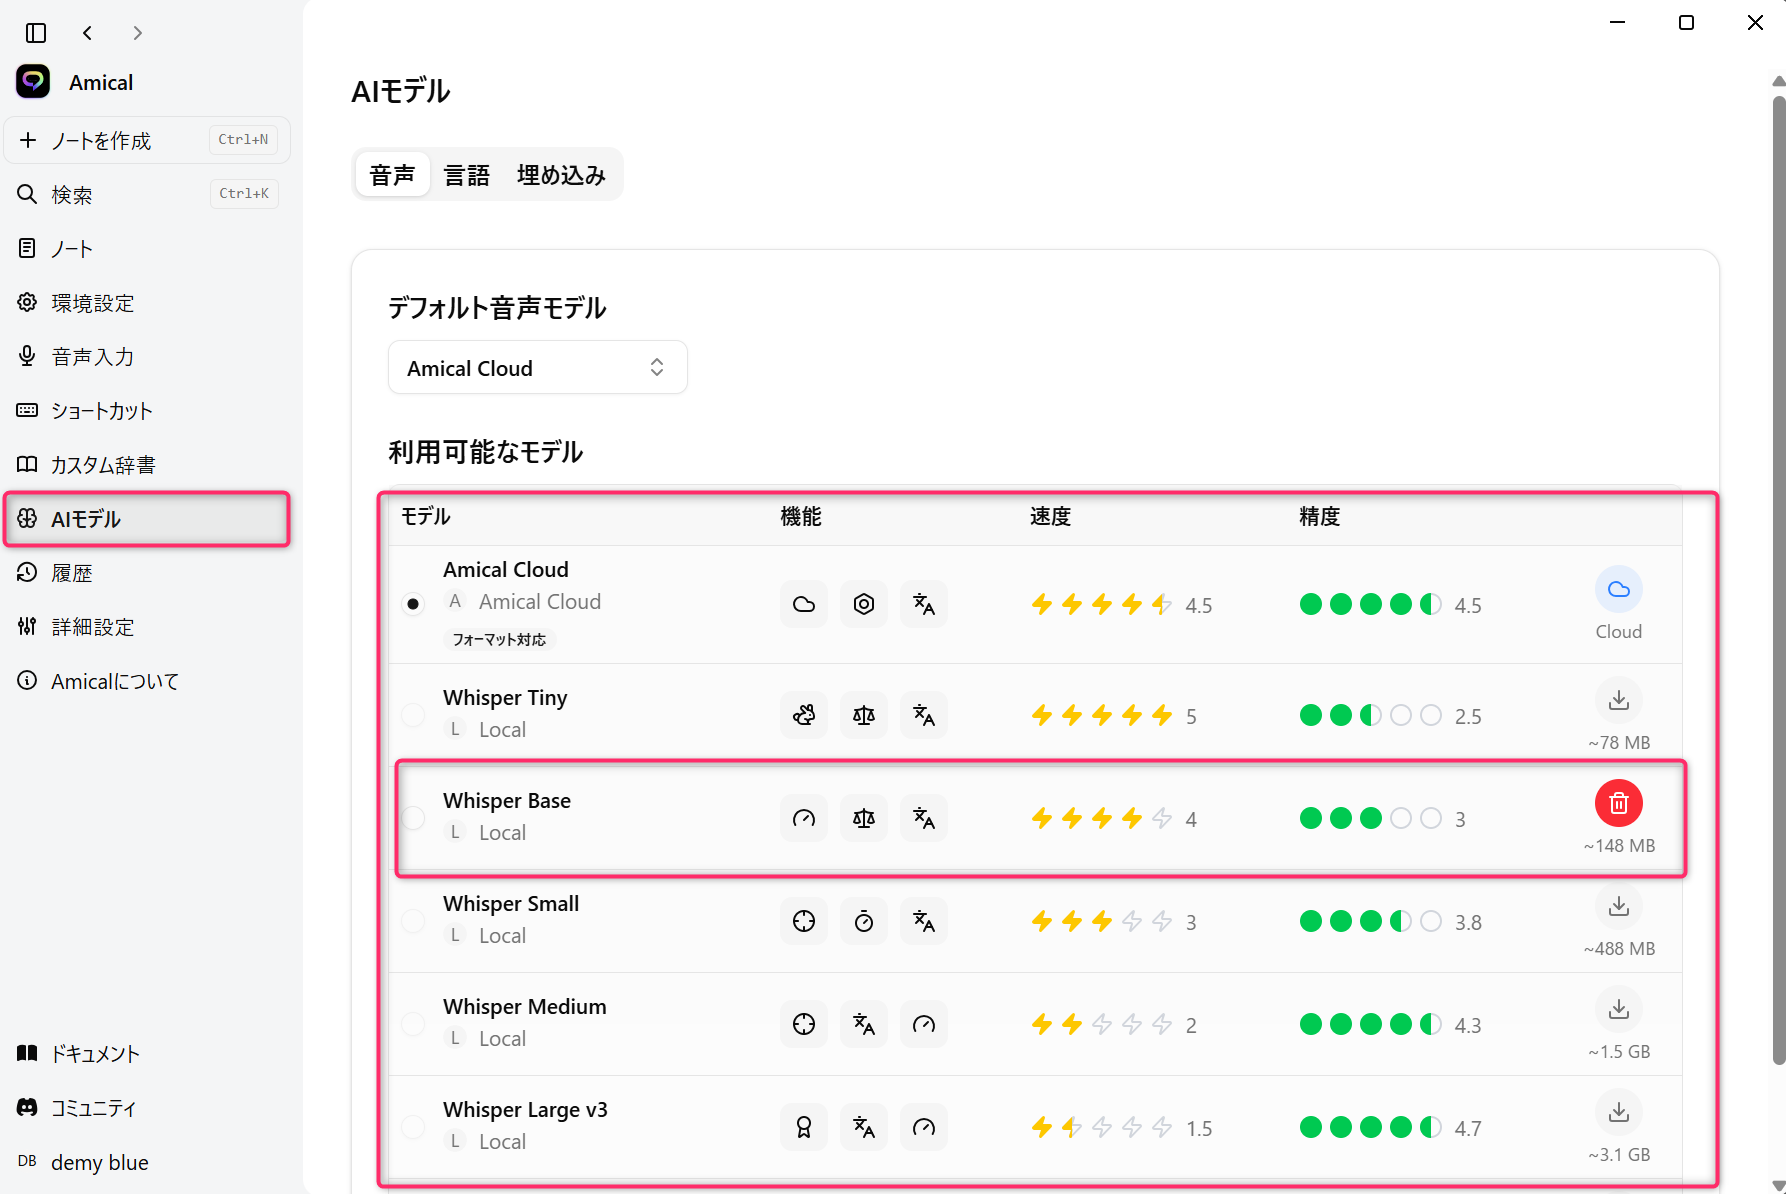Switch to the 埋め込み tab
This screenshot has width=1786, height=1194.
[x=561, y=176]
